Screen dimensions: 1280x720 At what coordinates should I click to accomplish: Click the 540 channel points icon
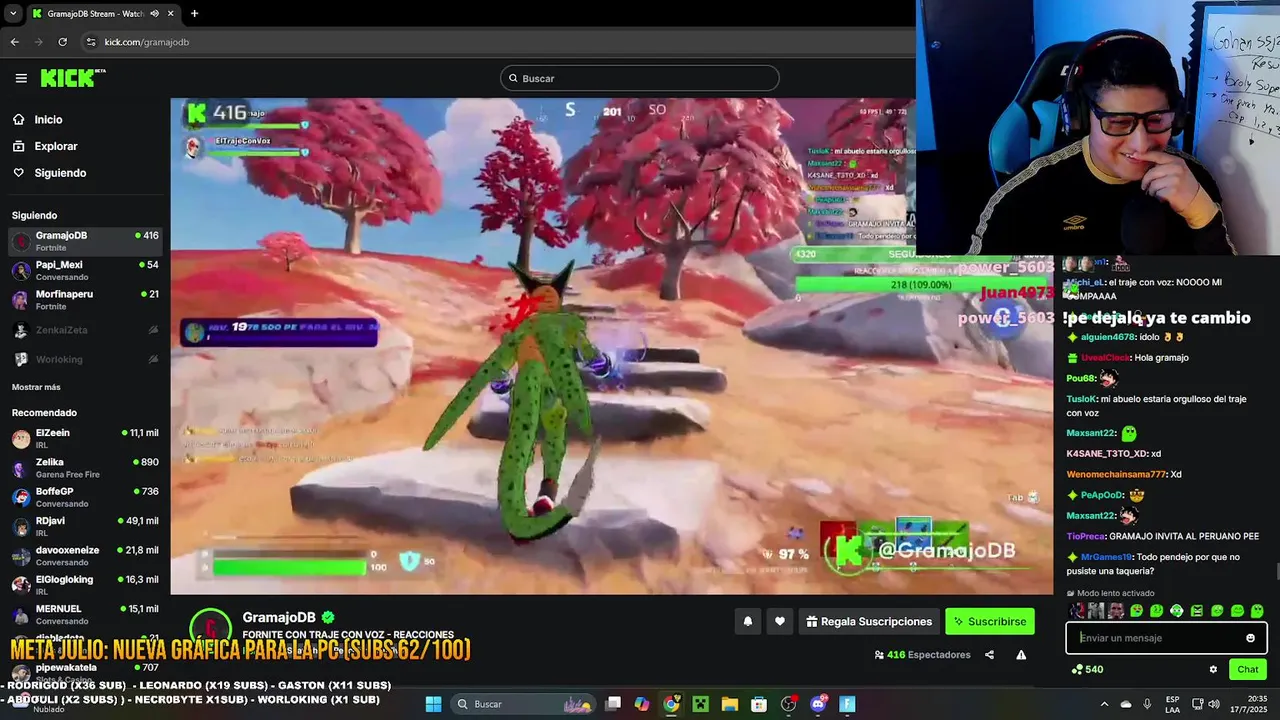pos(1076,669)
